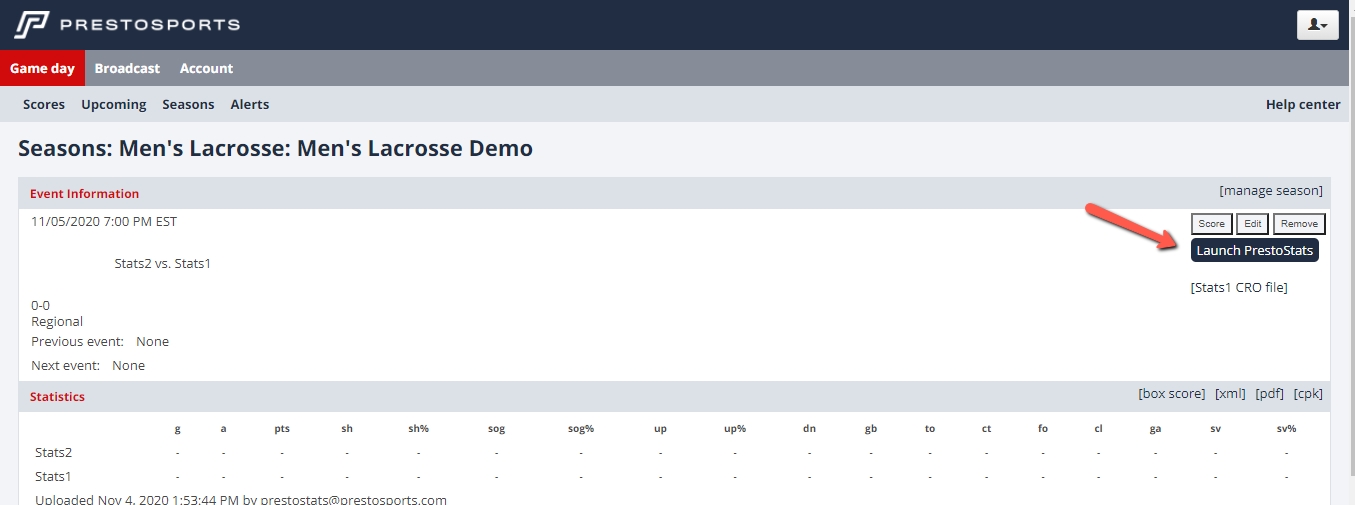This screenshot has width=1355, height=505.
Task: Open the Broadcast tab
Action: click(x=127, y=68)
